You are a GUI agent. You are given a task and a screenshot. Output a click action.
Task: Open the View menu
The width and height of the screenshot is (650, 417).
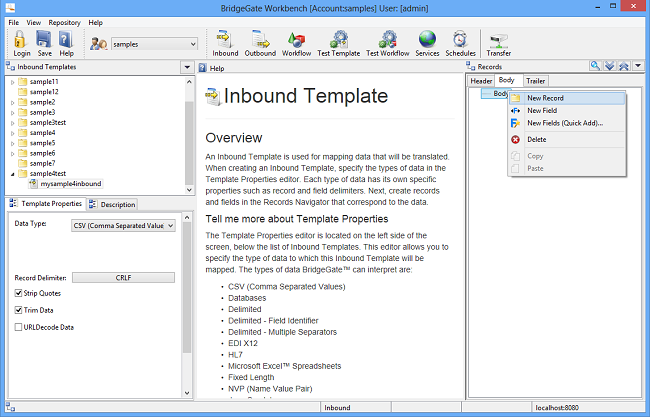pyautogui.click(x=34, y=22)
